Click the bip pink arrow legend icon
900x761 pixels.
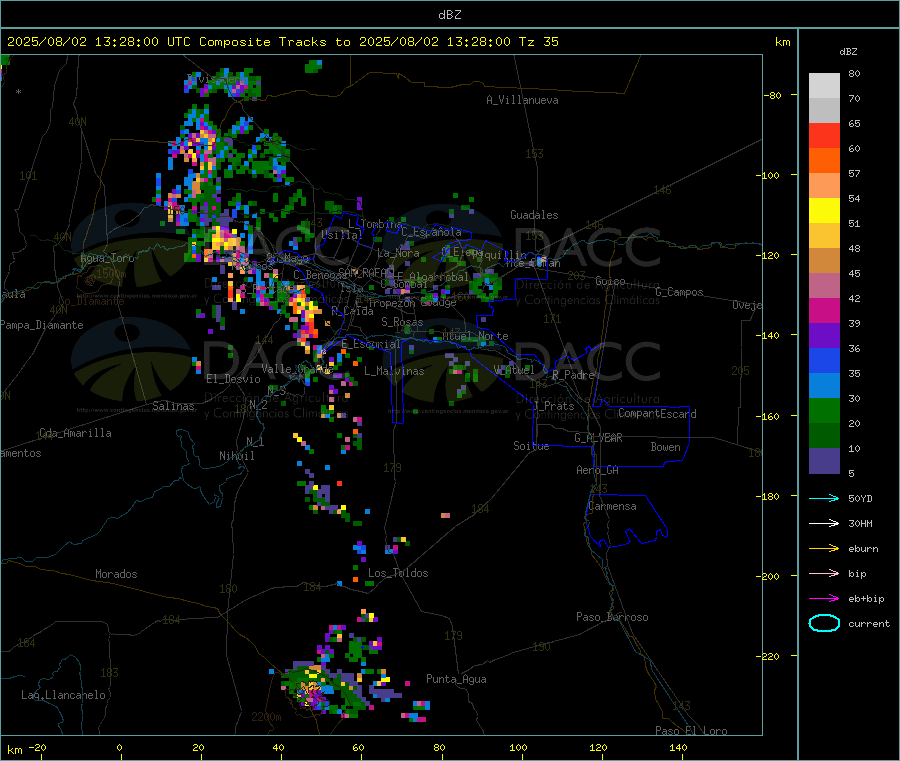pos(824,573)
